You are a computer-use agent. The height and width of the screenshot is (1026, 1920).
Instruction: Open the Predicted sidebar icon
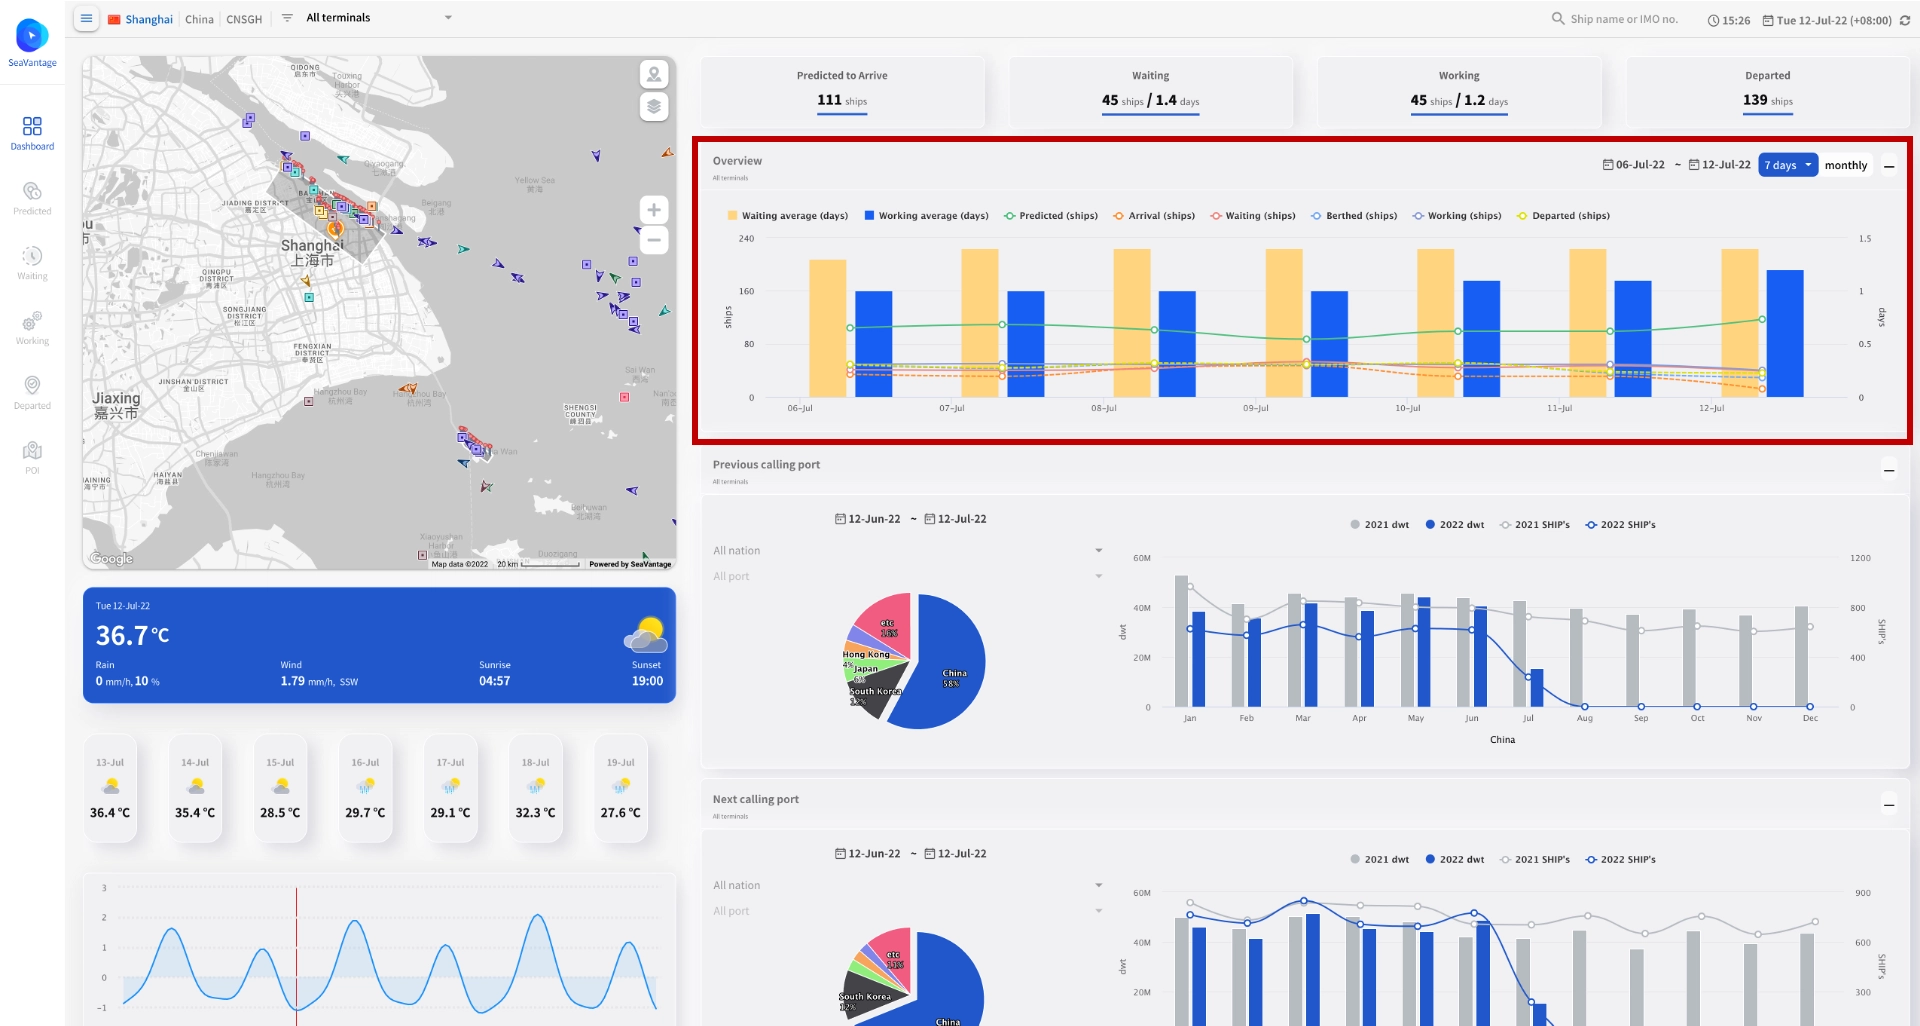(32, 197)
